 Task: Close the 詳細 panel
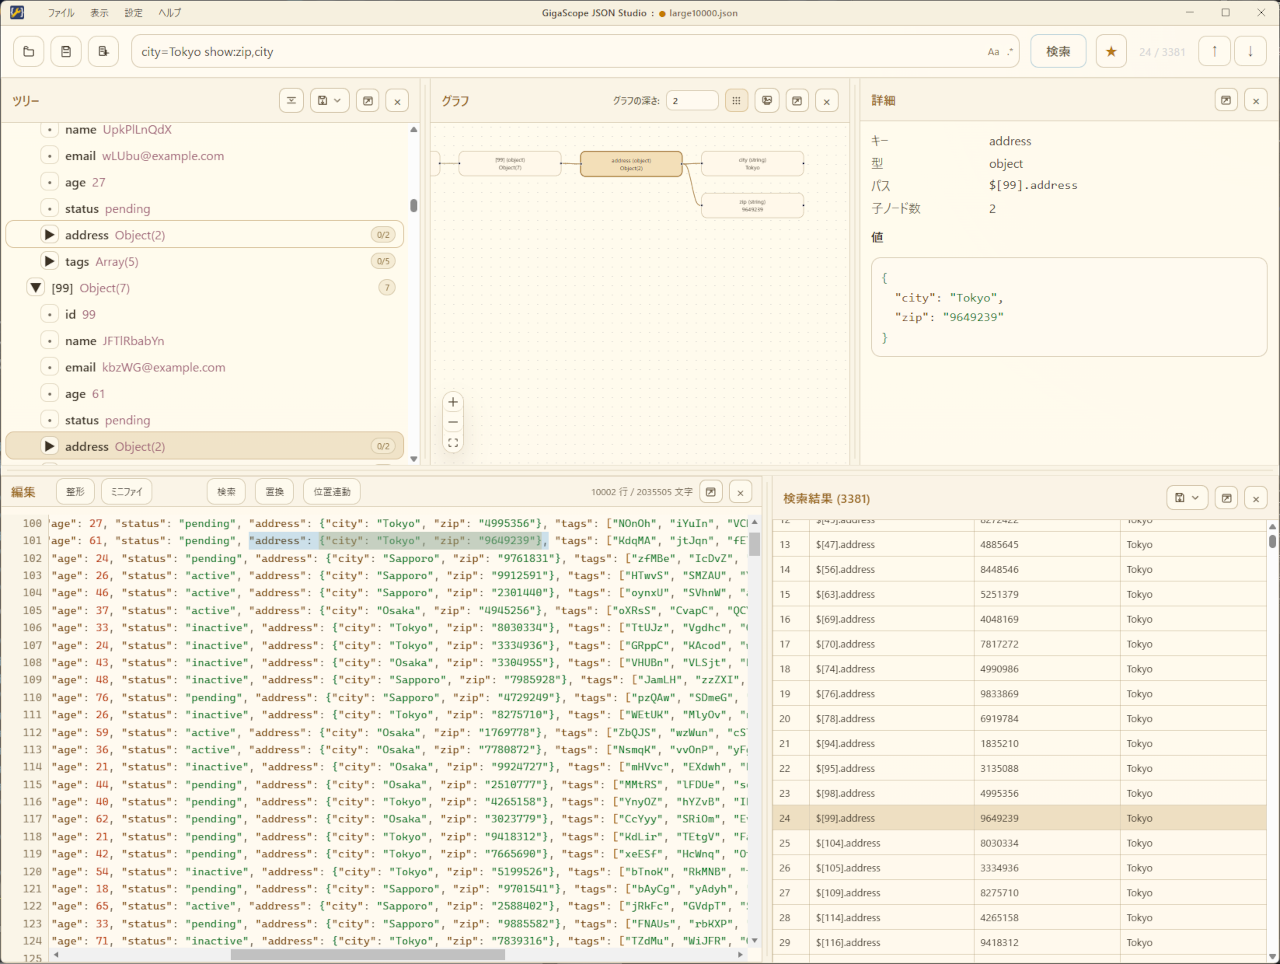1256,100
